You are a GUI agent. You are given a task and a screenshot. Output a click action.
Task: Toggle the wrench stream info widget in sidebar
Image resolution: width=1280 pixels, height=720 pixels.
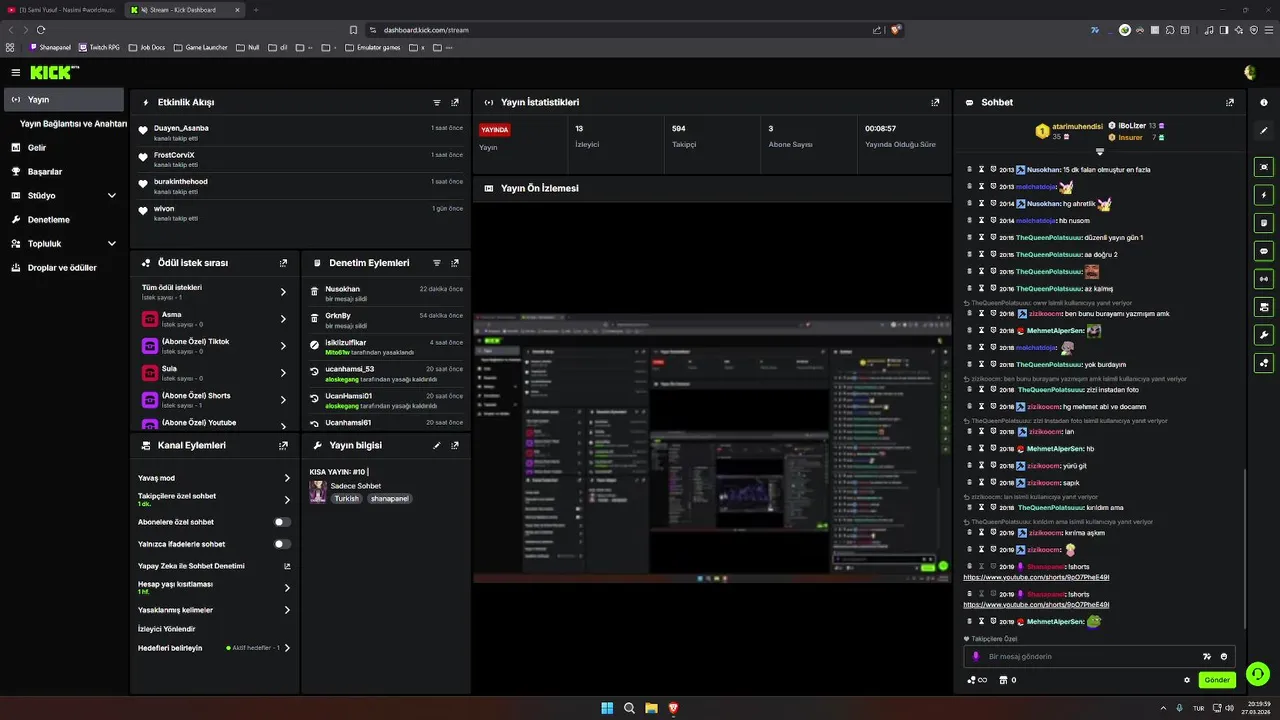pos(1264,335)
